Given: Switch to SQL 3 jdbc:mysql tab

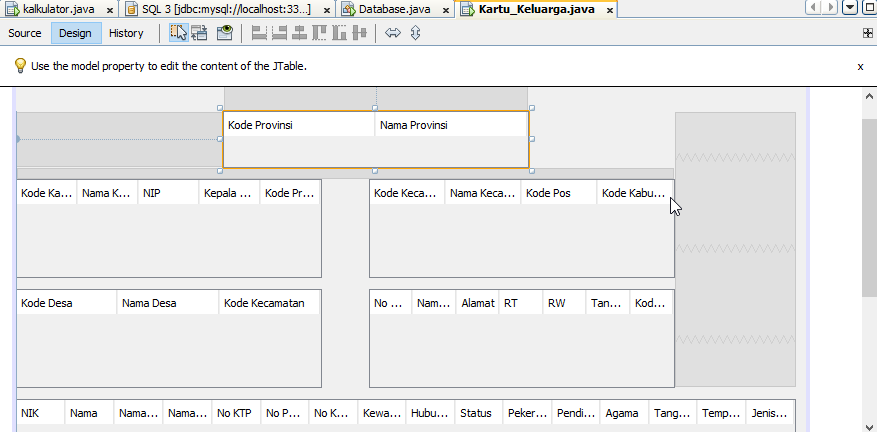Looking at the screenshot, I should pyautogui.click(x=227, y=10).
